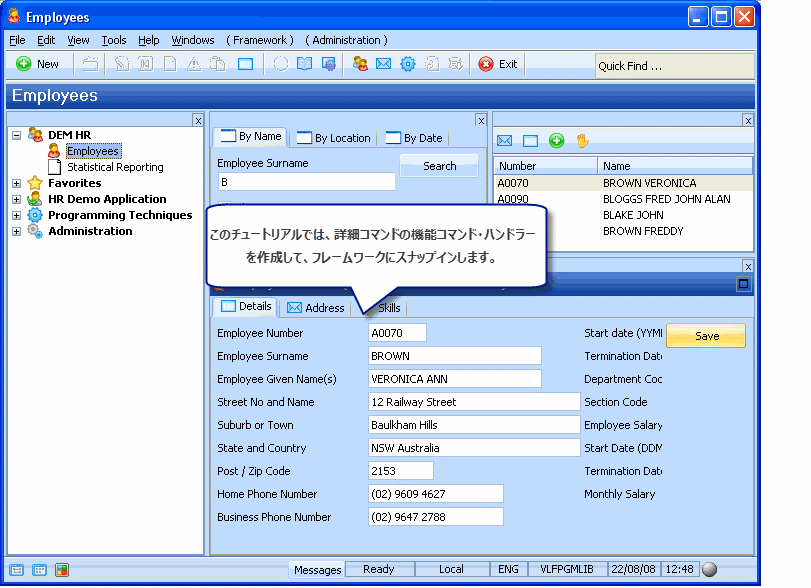811x588 pixels.
Task: Click the greyed-out clipboard paste icon
Action: click(218, 64)
